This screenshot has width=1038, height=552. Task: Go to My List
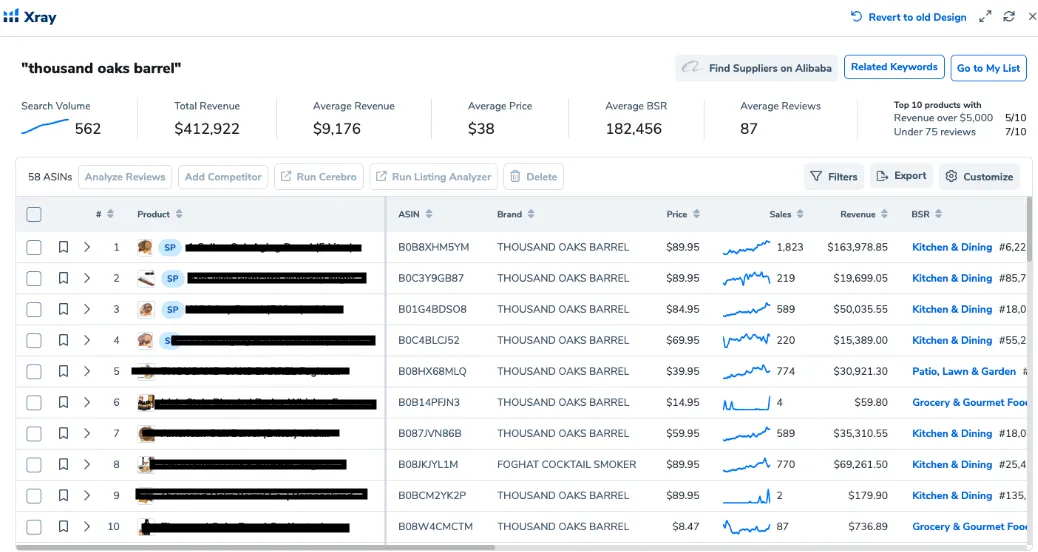[x=988, y=68]
